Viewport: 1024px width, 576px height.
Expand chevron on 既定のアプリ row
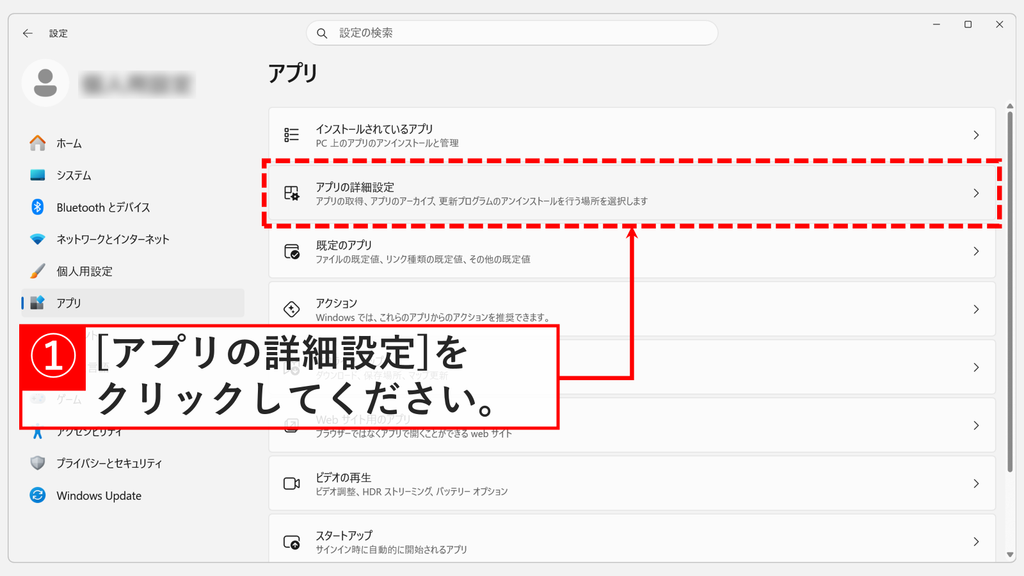point(976,251)
